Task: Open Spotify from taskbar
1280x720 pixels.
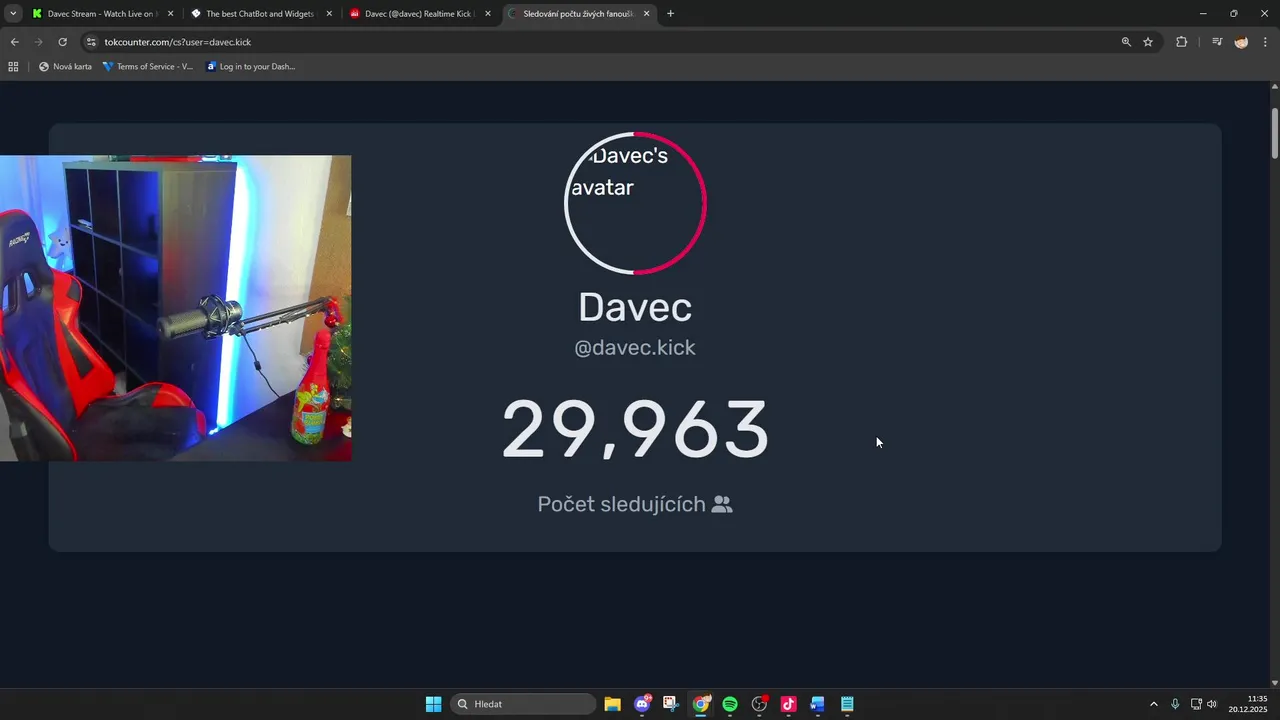Action: [x=730, y=704]
